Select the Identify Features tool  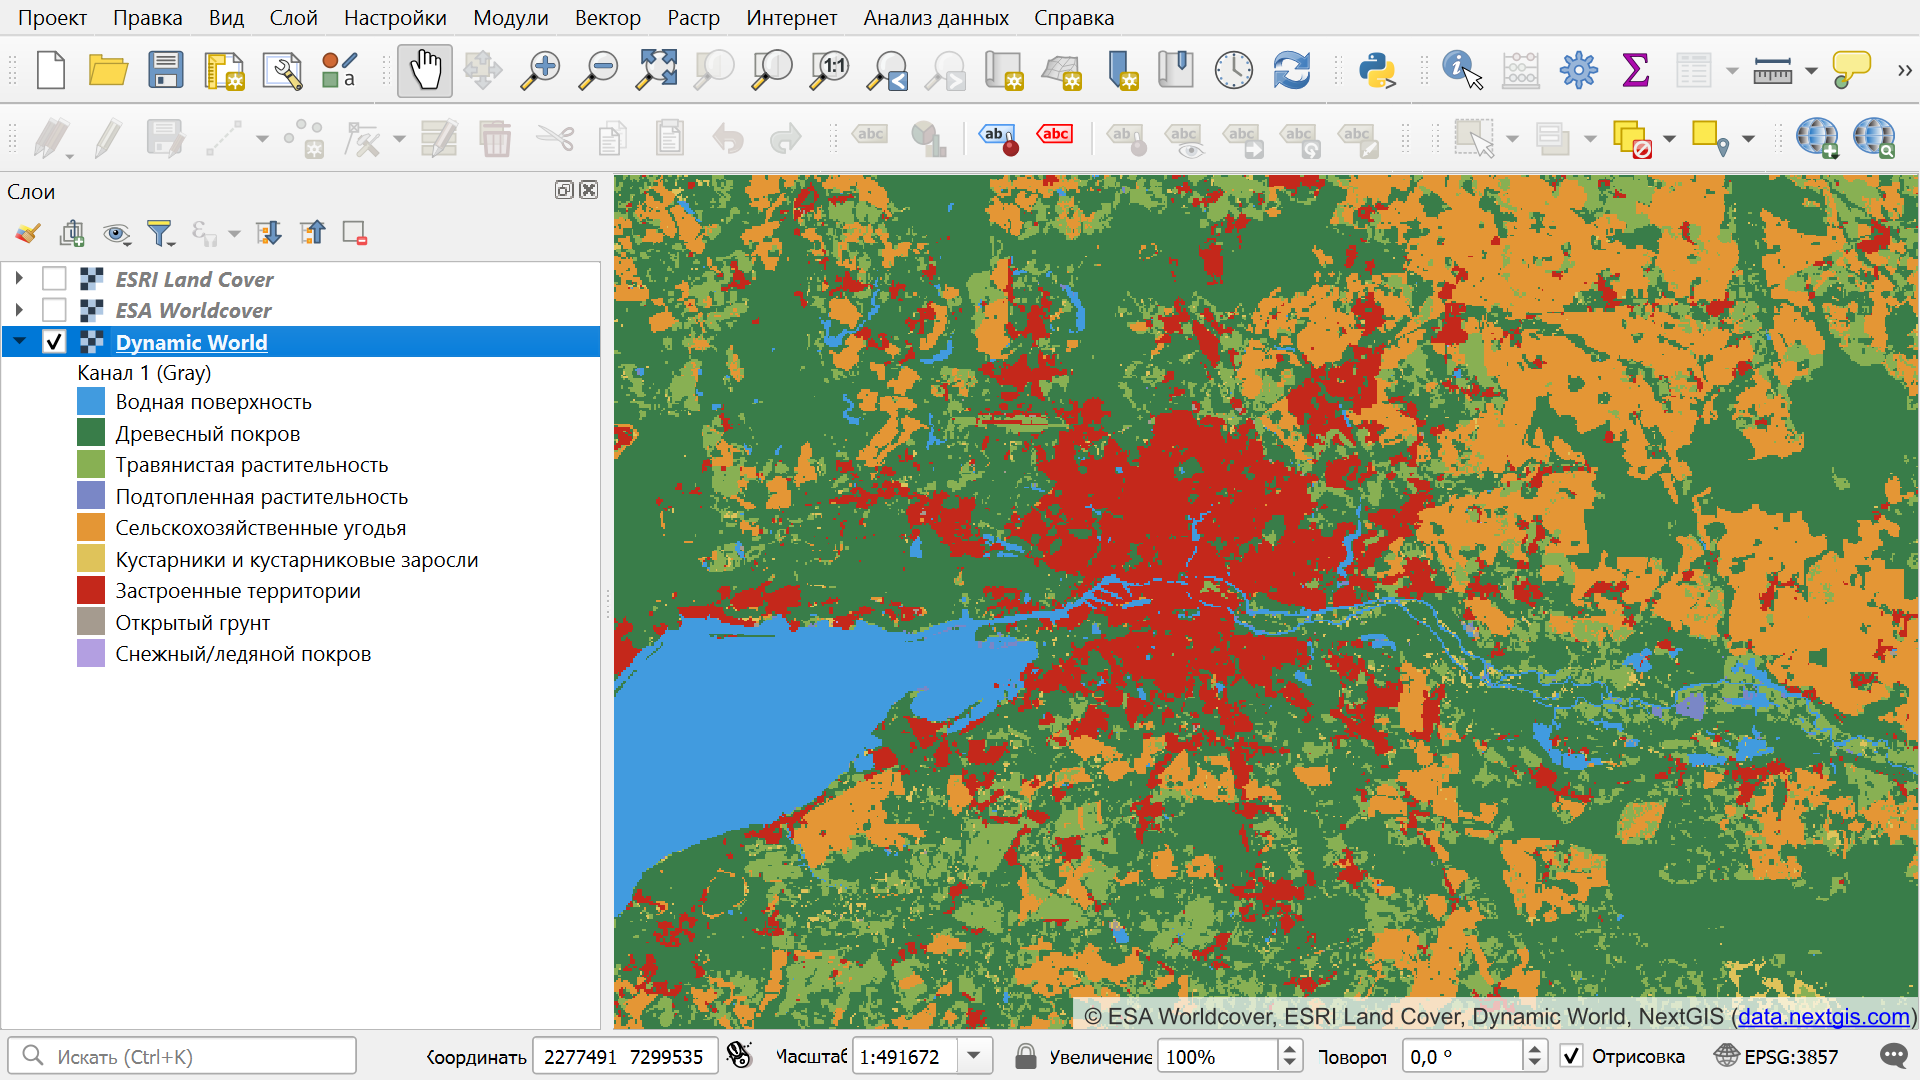point(1462,71)
